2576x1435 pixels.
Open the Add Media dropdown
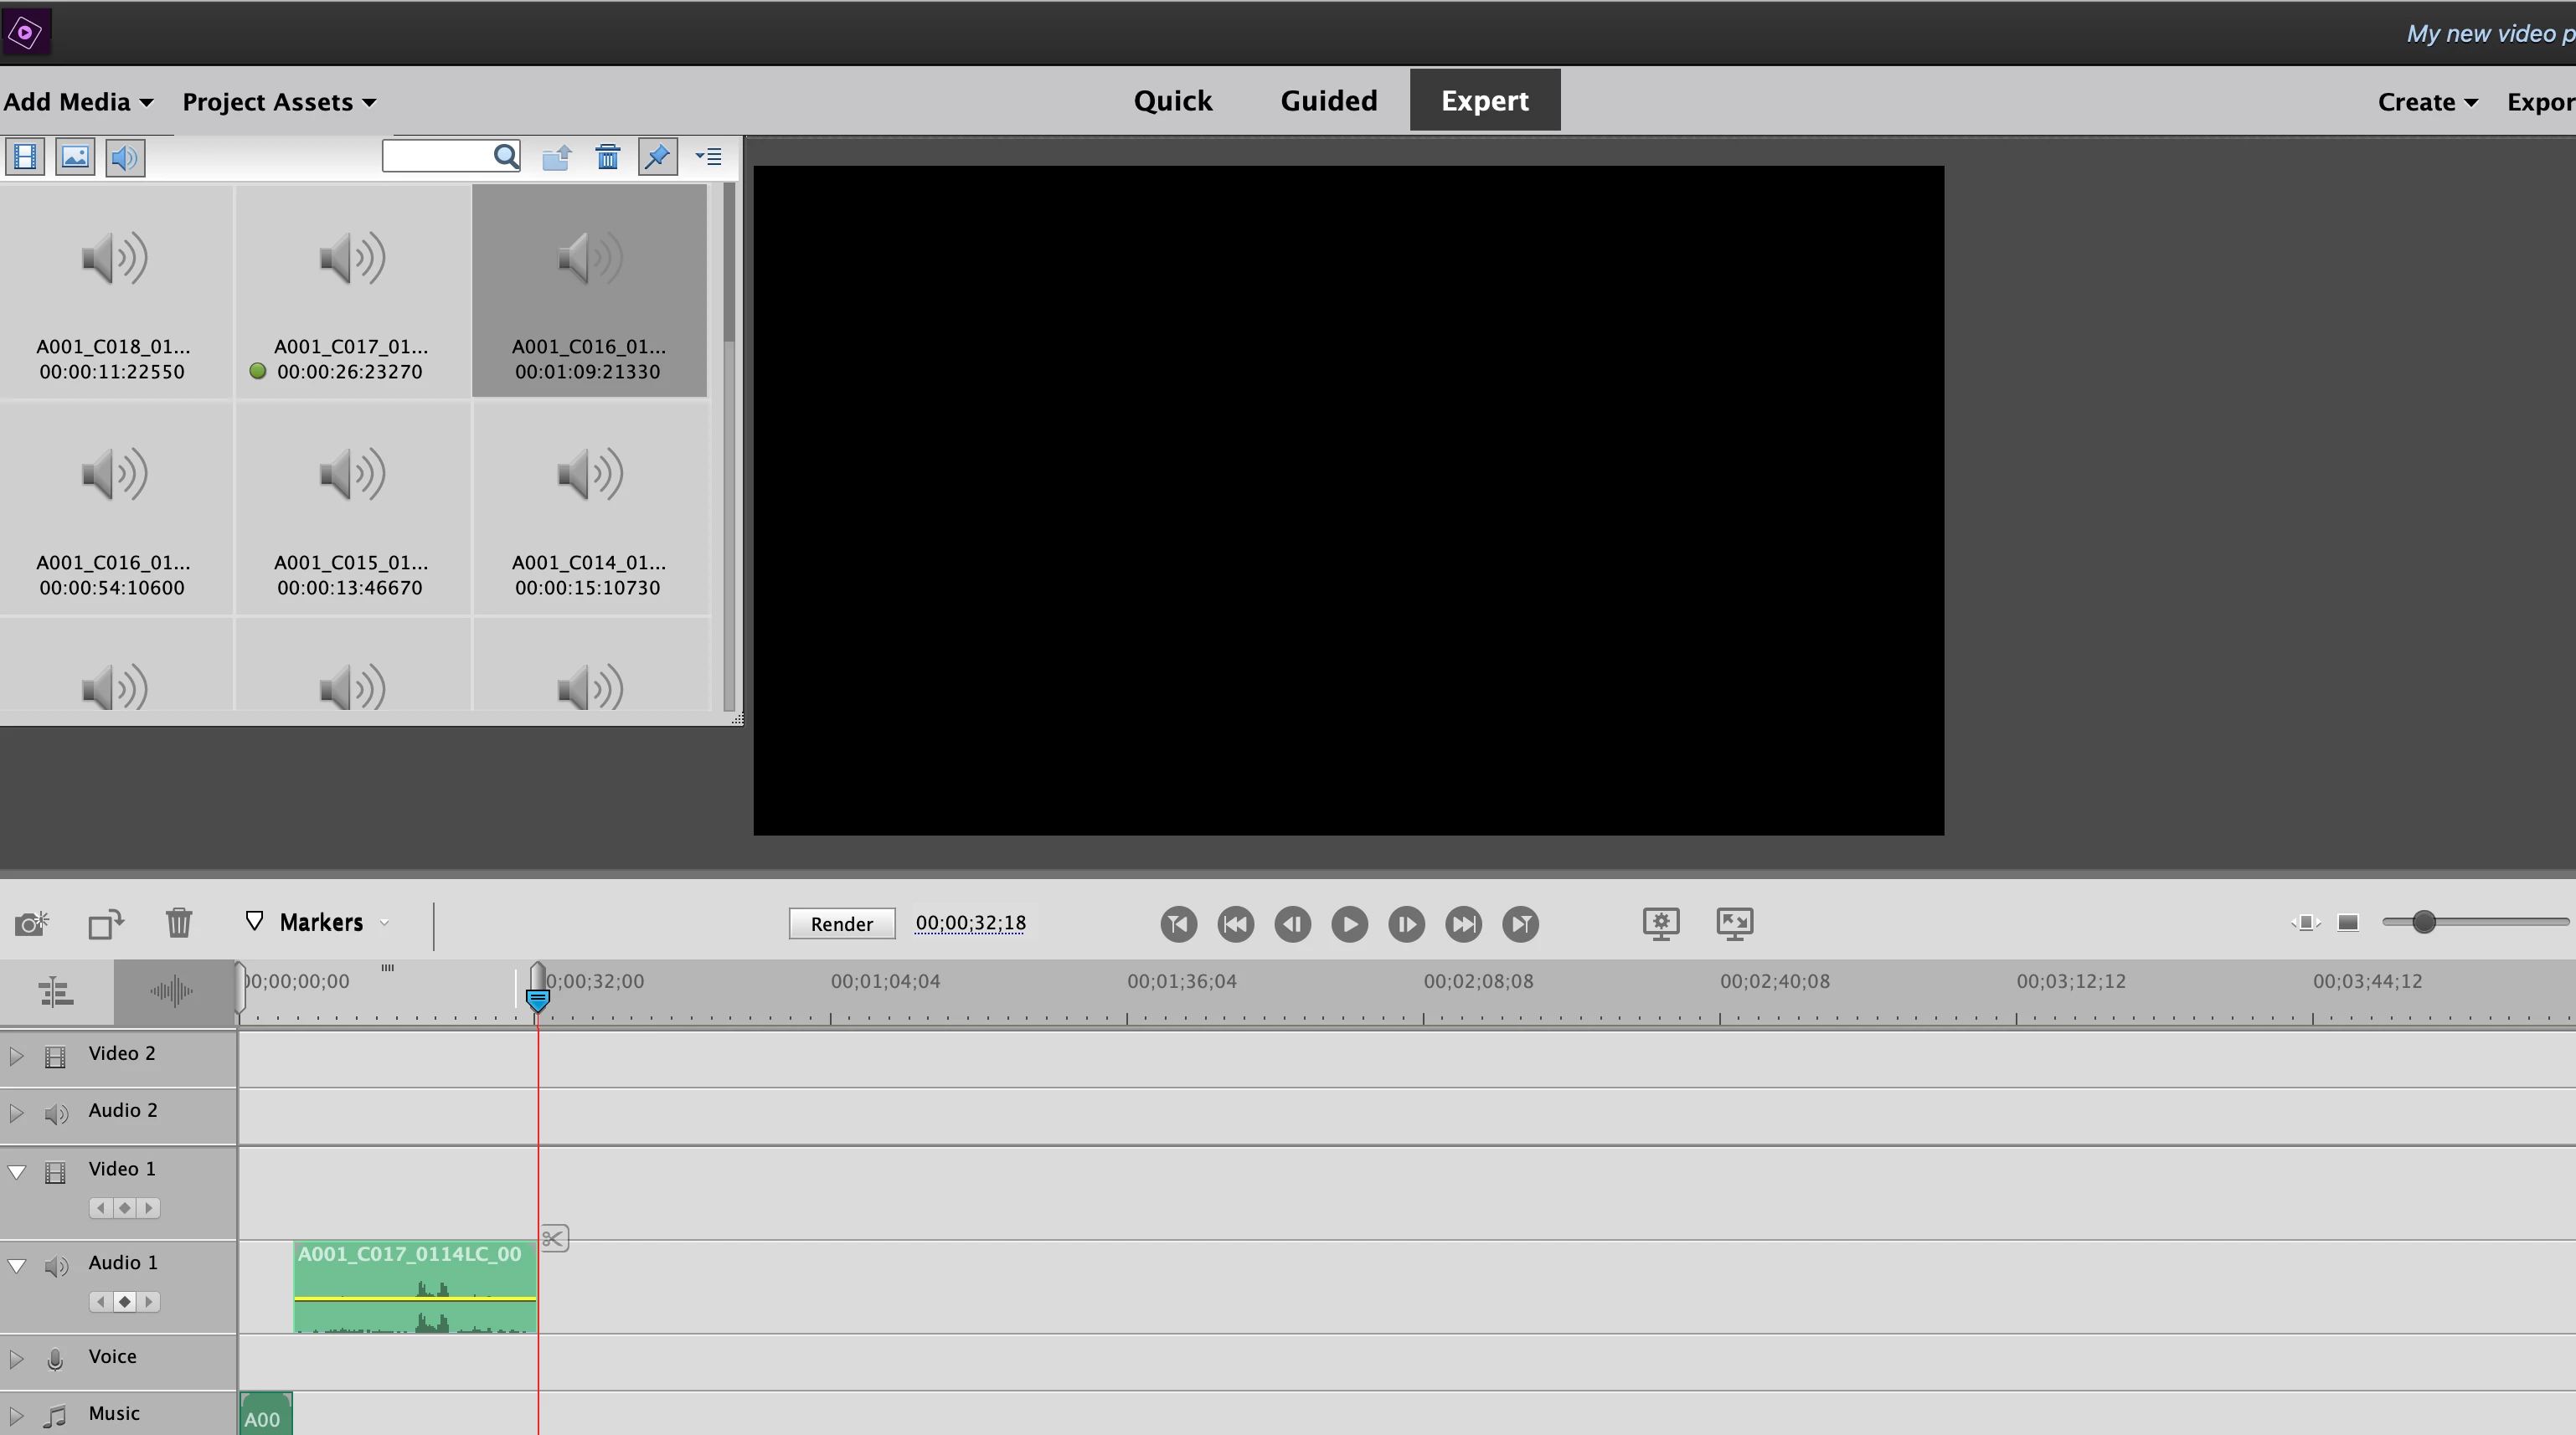(x=78, y=102)
